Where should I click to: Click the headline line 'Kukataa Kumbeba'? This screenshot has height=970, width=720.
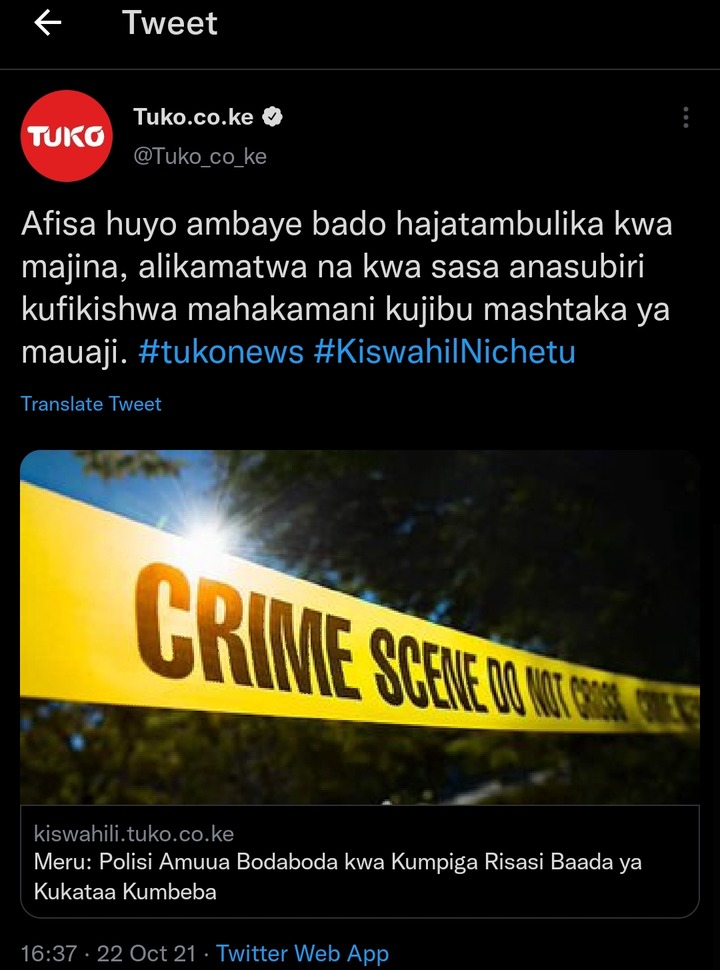(x=125, y=891)
